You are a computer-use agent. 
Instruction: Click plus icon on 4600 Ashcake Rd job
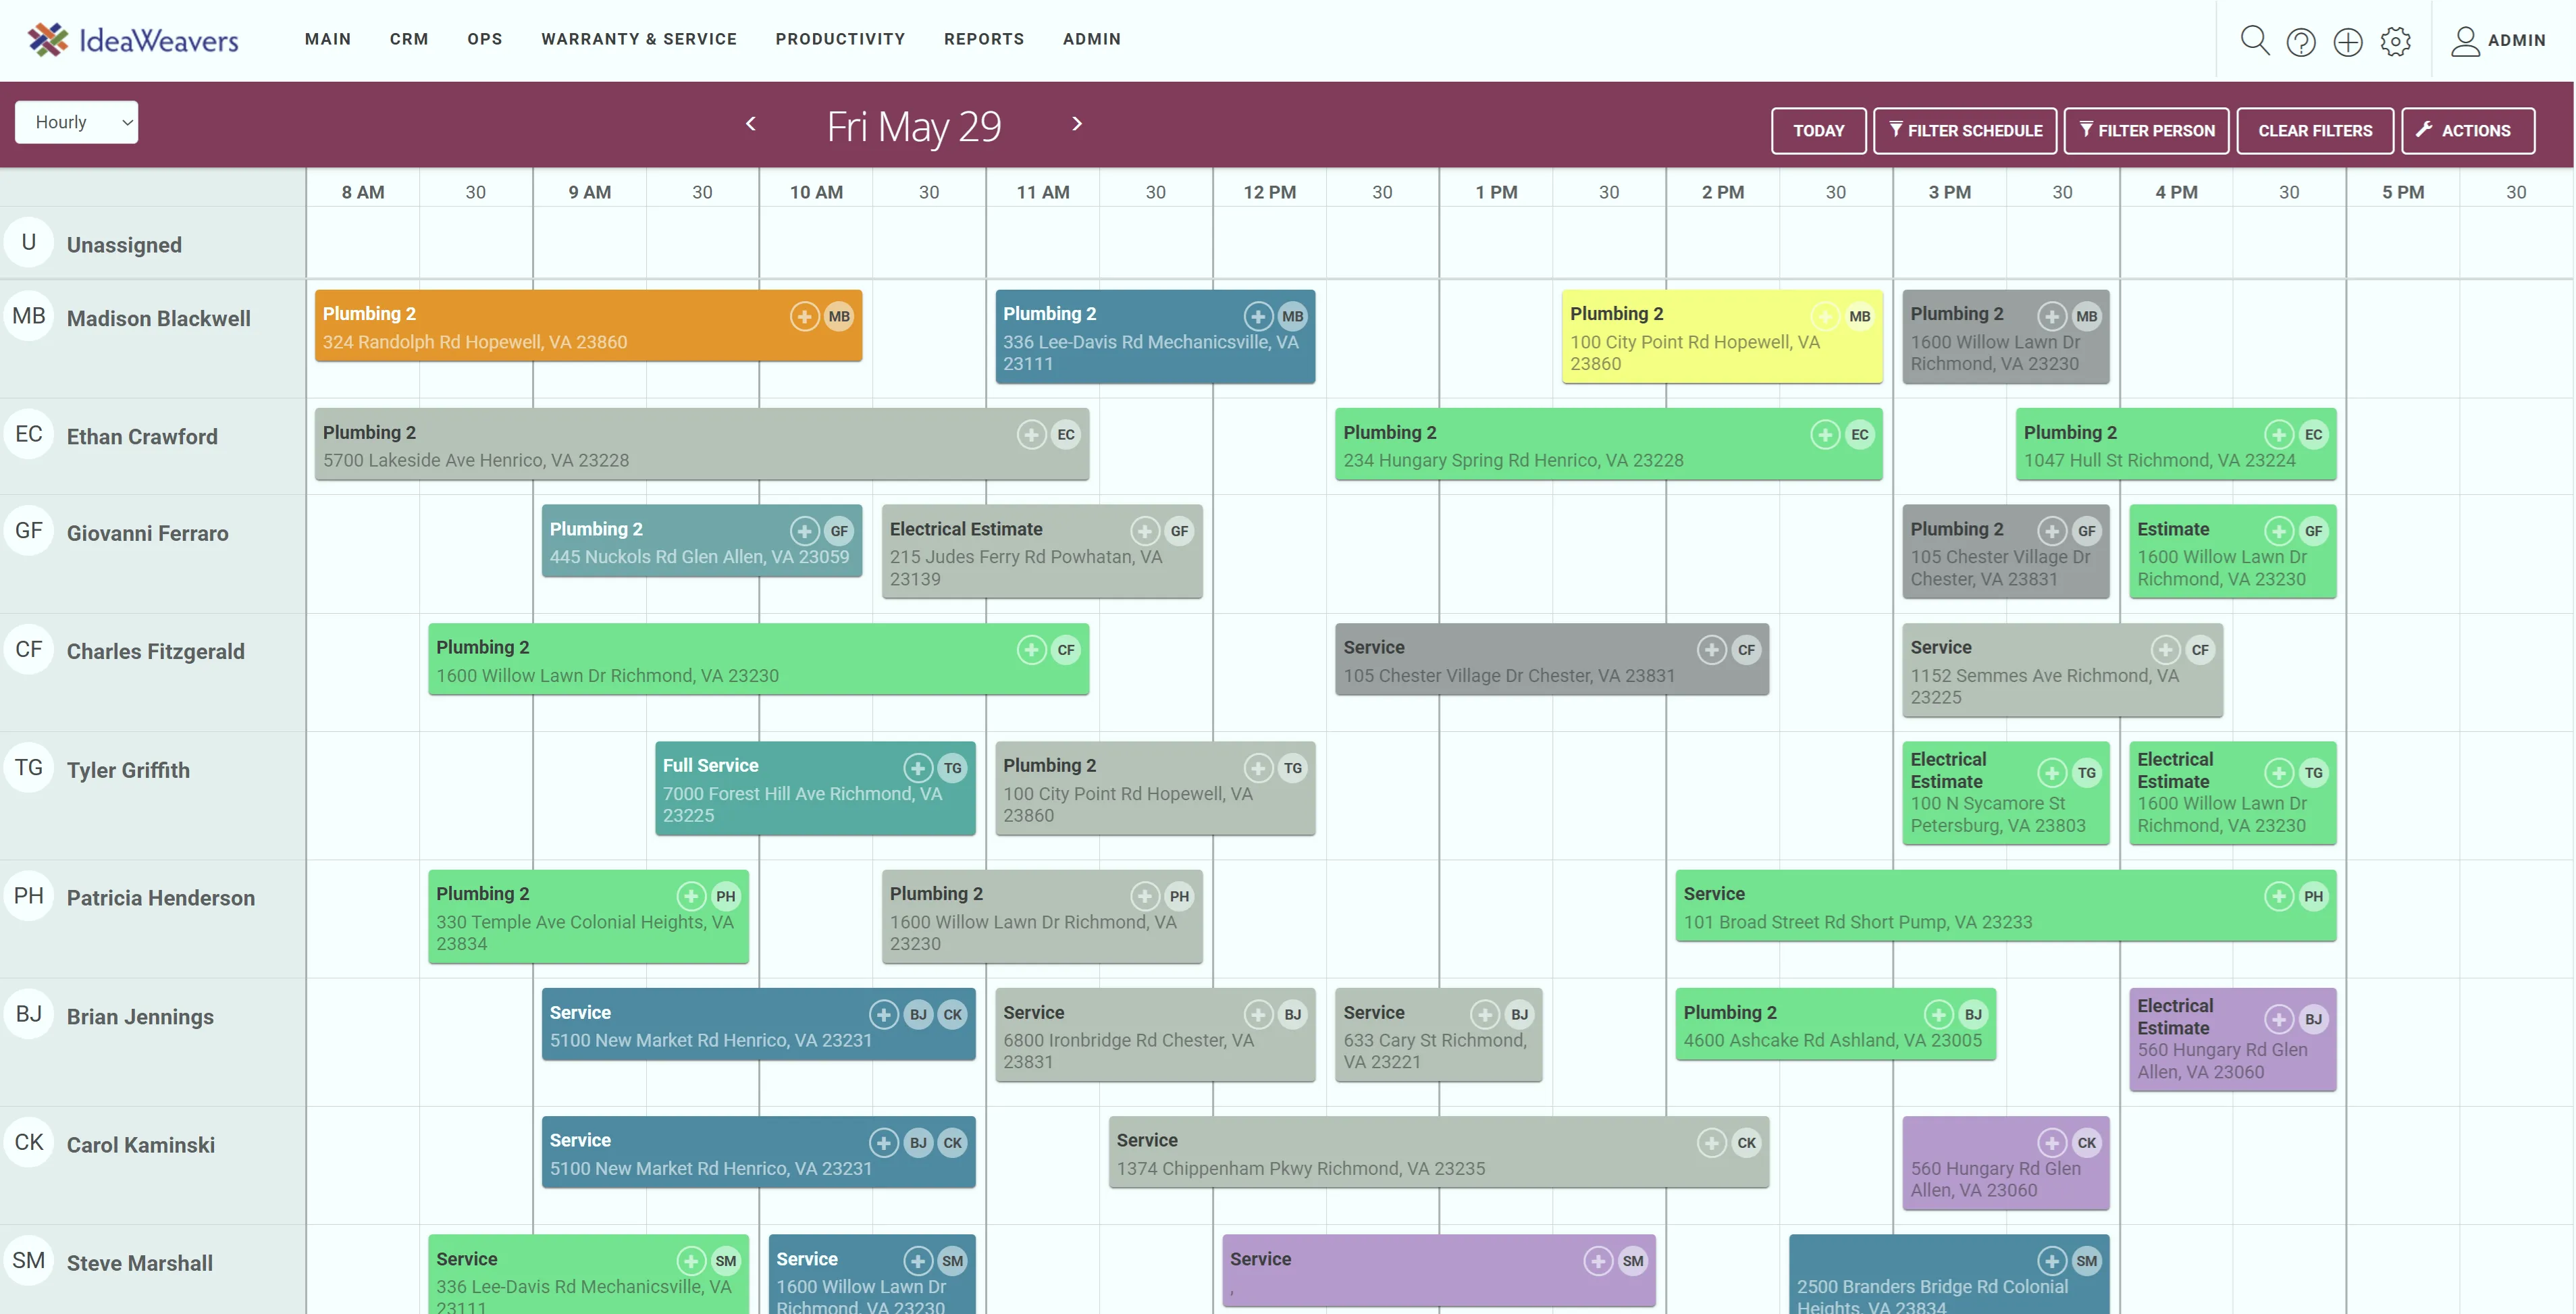point(1939,1014)
